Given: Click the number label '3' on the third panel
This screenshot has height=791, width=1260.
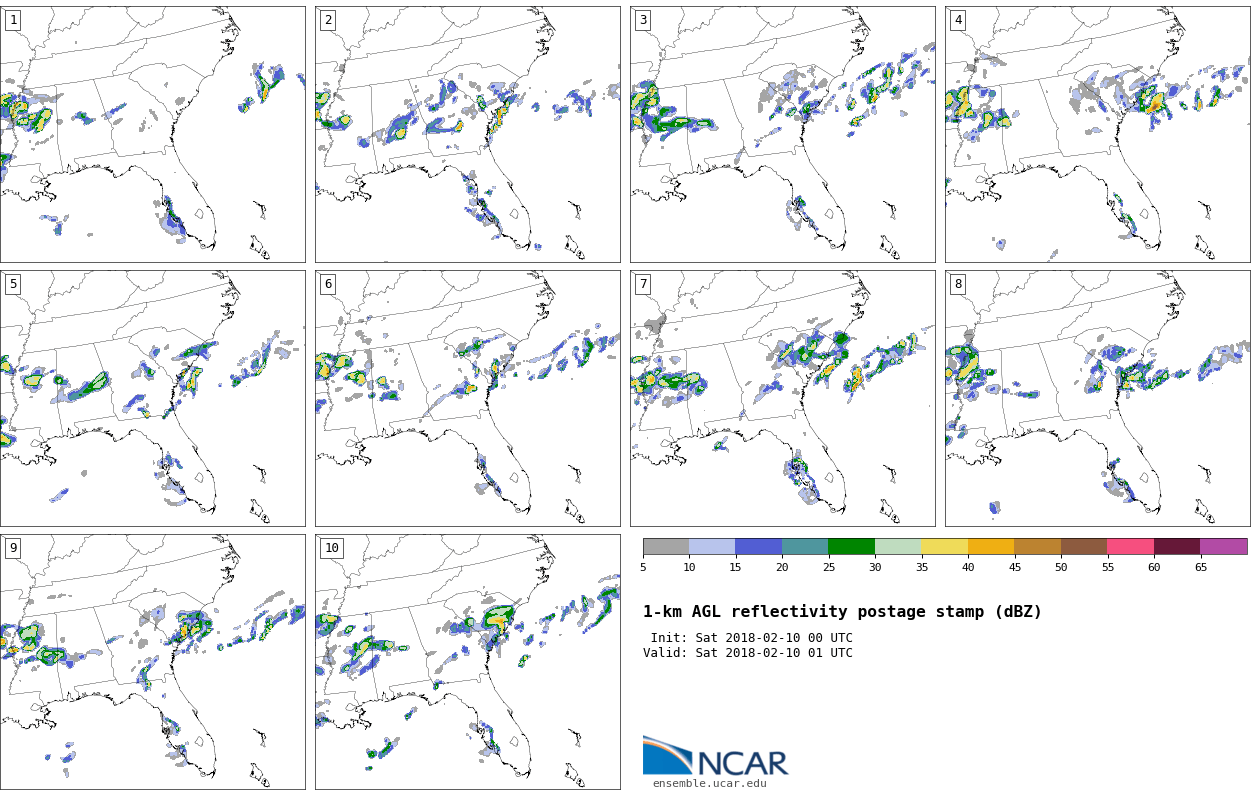Looking at the screenshot, I should [643, 20].
